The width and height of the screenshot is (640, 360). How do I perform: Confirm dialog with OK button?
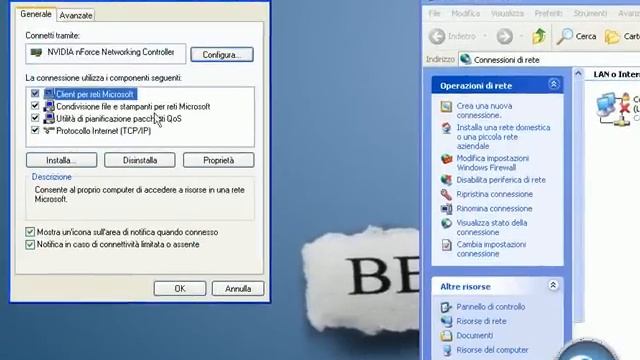coord(180,289)
